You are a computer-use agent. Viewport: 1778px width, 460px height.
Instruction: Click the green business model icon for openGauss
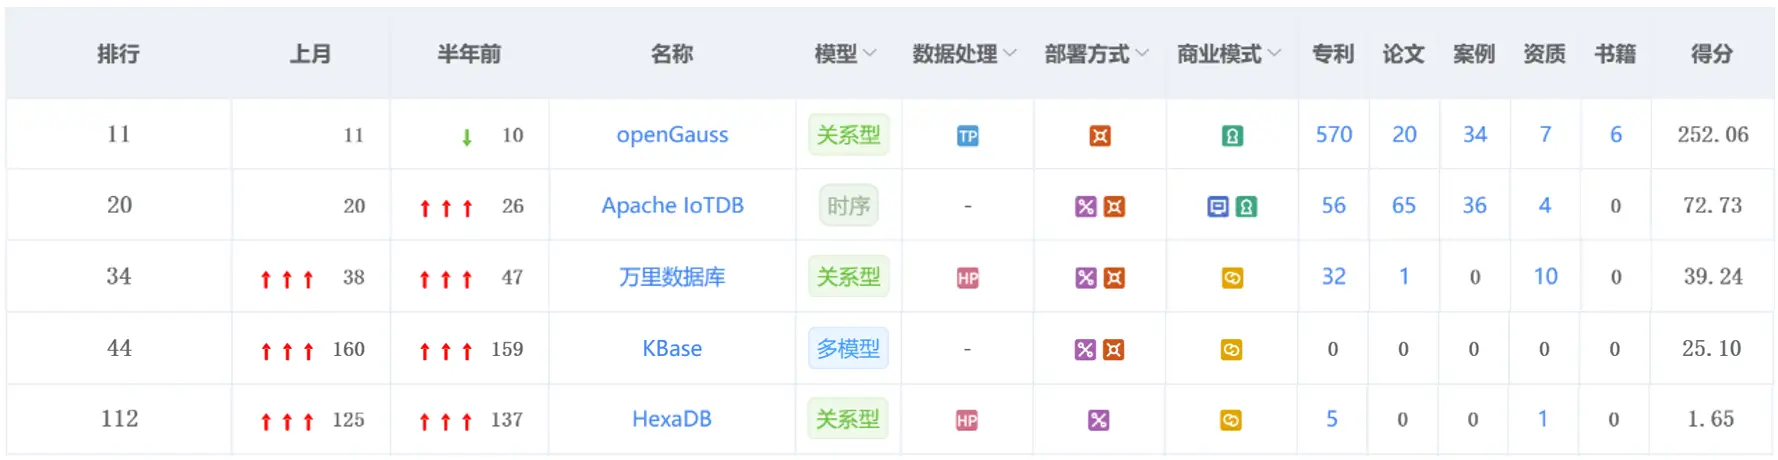point(1232,136)
